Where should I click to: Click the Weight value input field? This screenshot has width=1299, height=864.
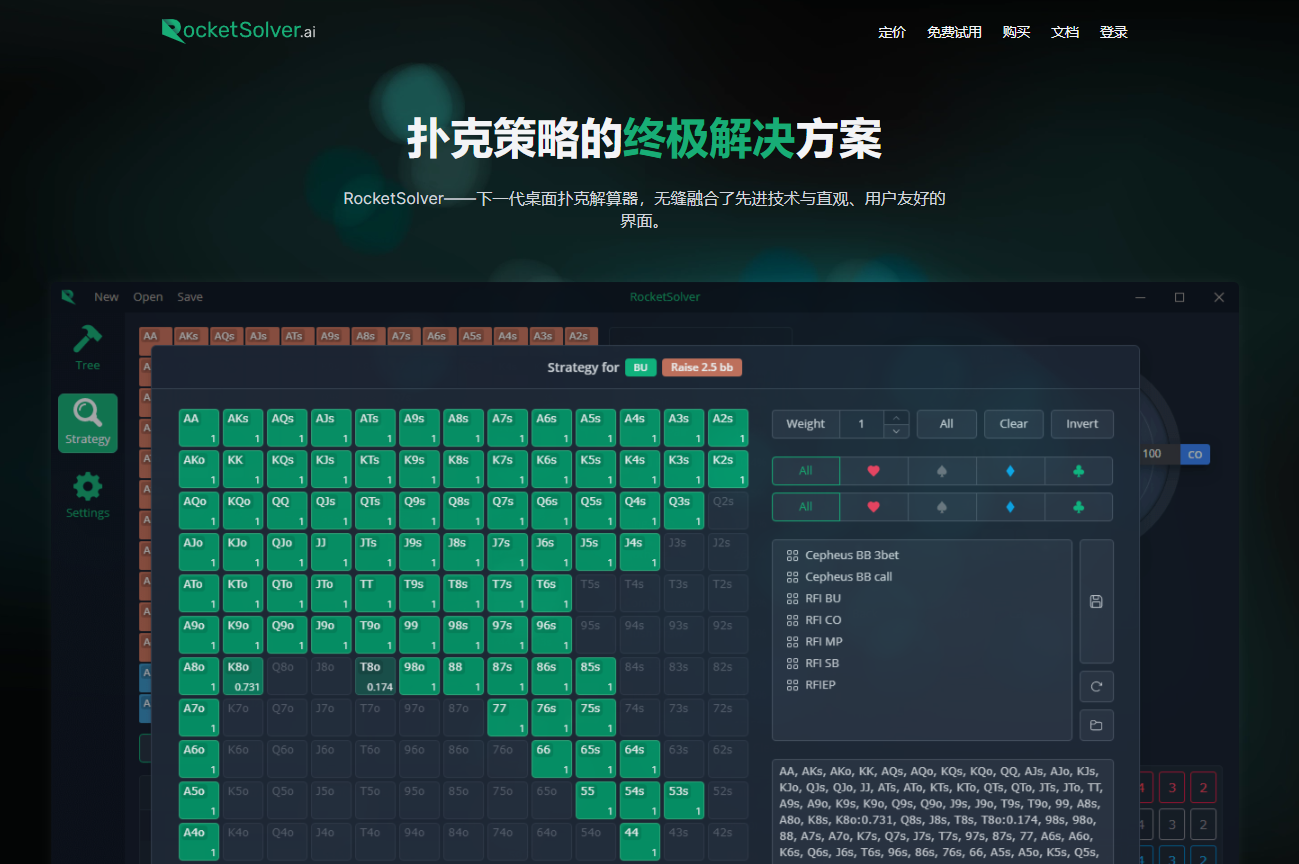click(x=862, y=424)
